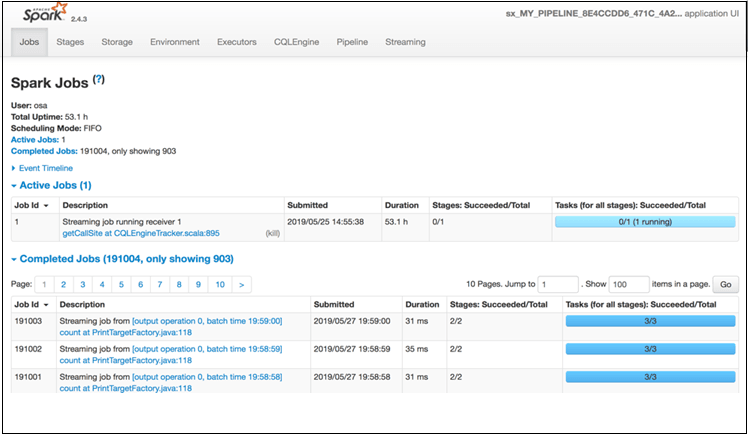Select job id 191001 cell
Viewport: 748px width, 436px height.
(x=28, y=377)
